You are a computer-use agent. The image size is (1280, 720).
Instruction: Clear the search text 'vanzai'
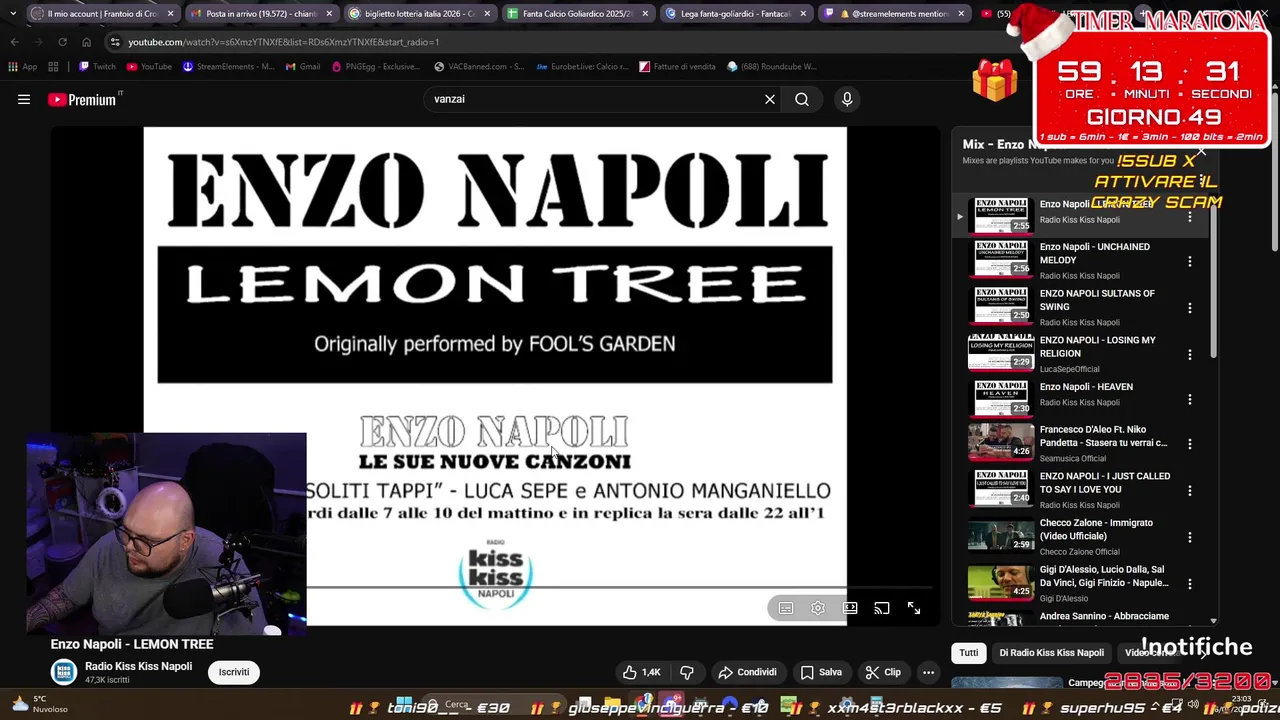(x=770, y=99)
